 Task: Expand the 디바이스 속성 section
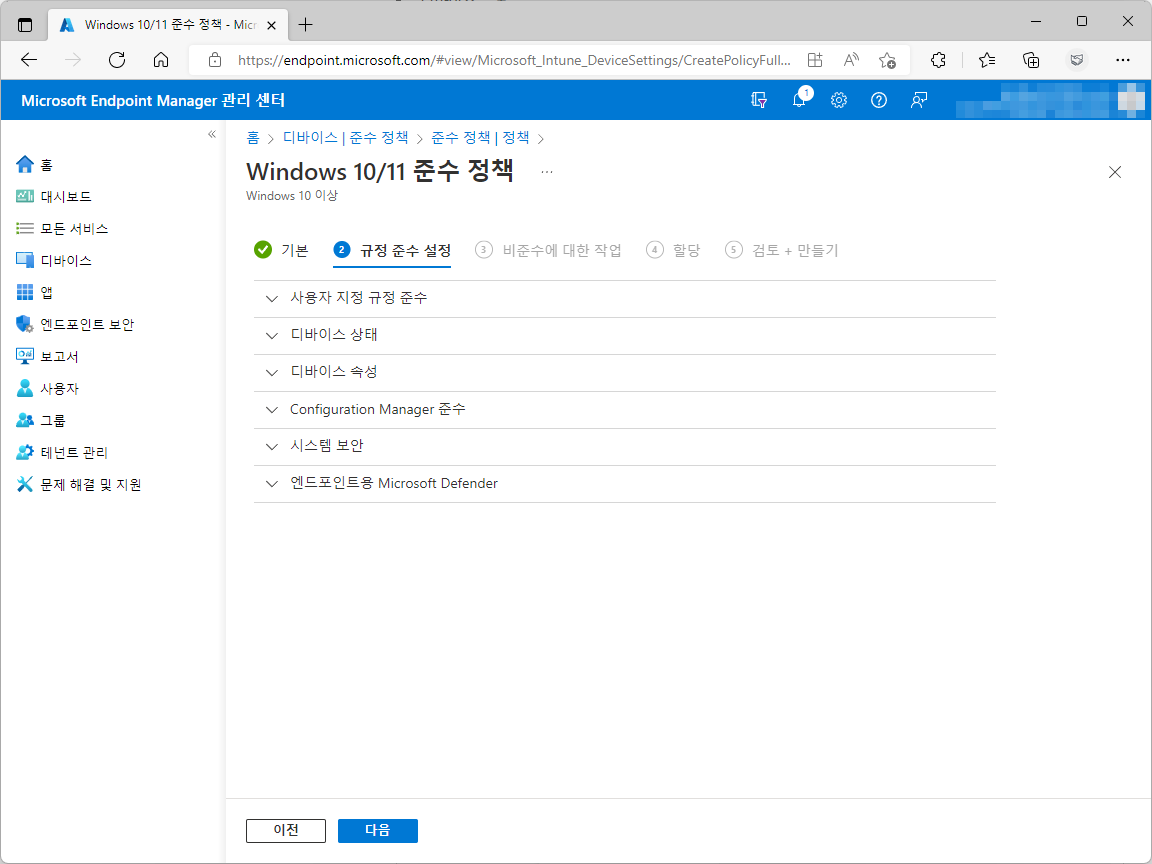click(x=624, y=372)
